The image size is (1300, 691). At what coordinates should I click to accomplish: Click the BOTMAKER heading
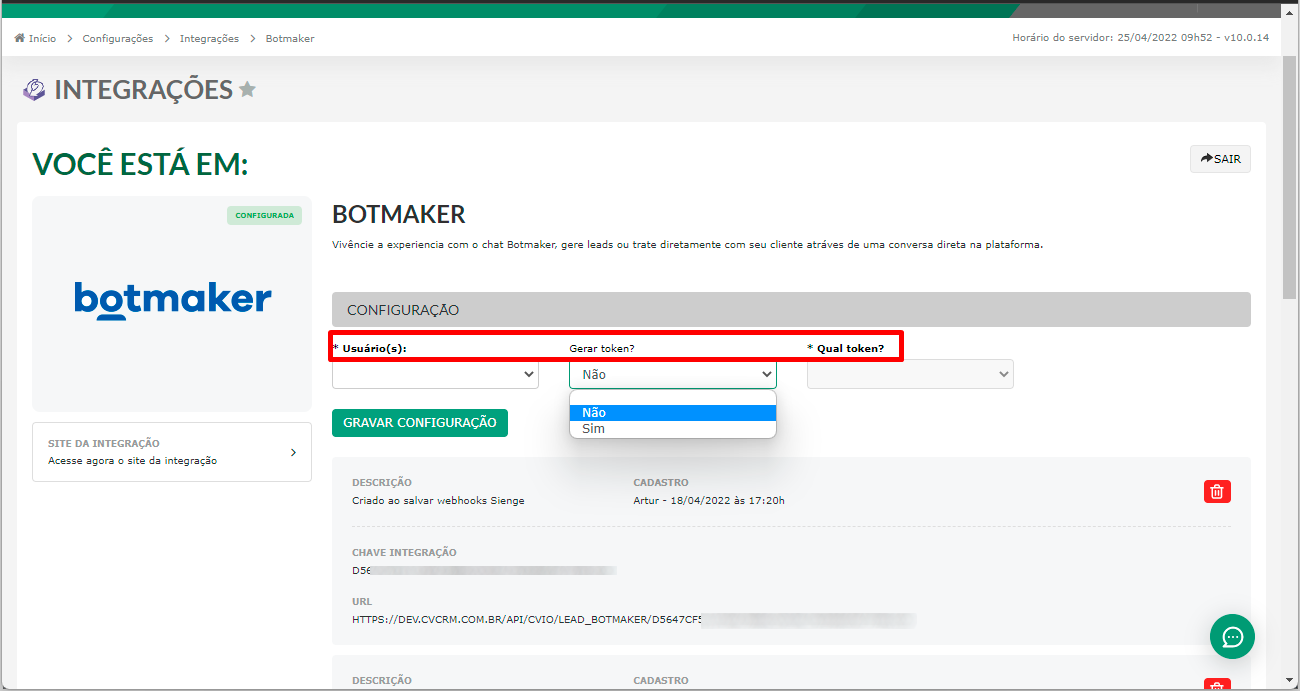pos(399,214)
